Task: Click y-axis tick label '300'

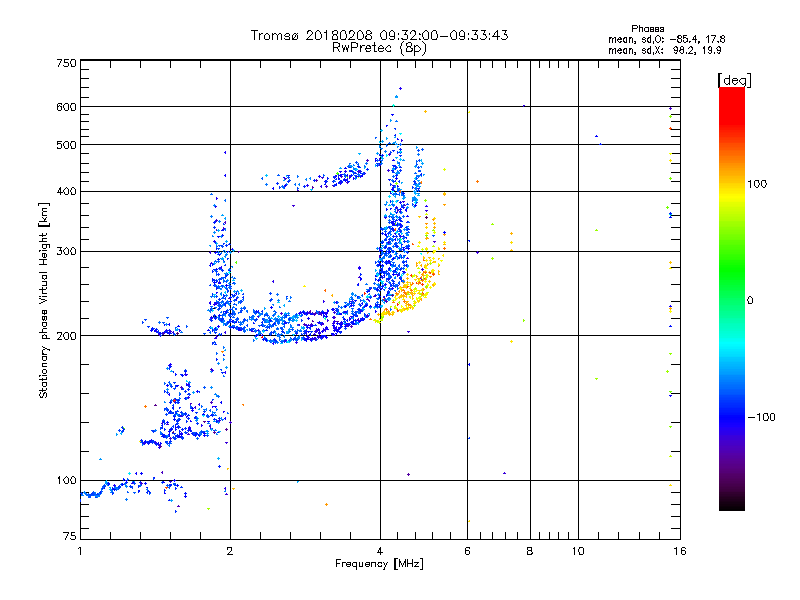Action: coord(66,252)
